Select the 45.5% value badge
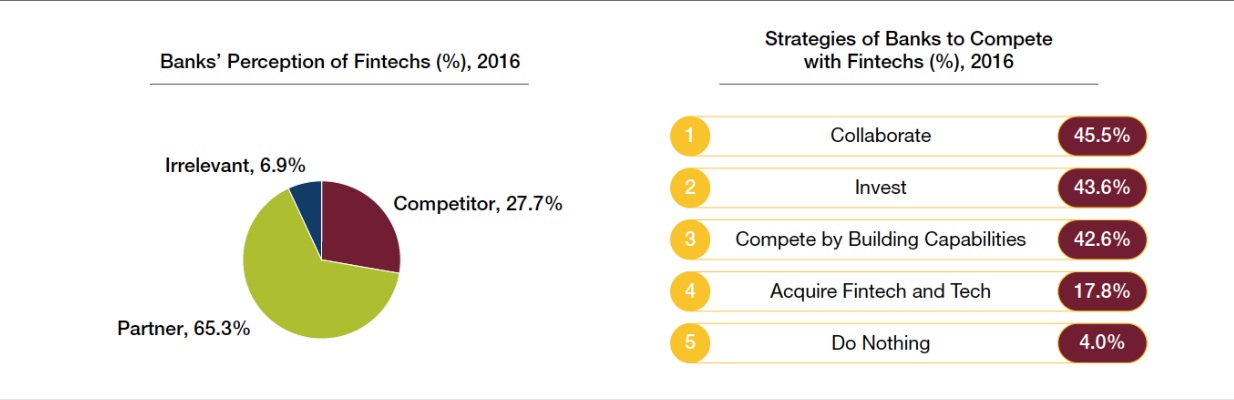The height and width of the screenshot is (400, 1234). (1102, 136)
